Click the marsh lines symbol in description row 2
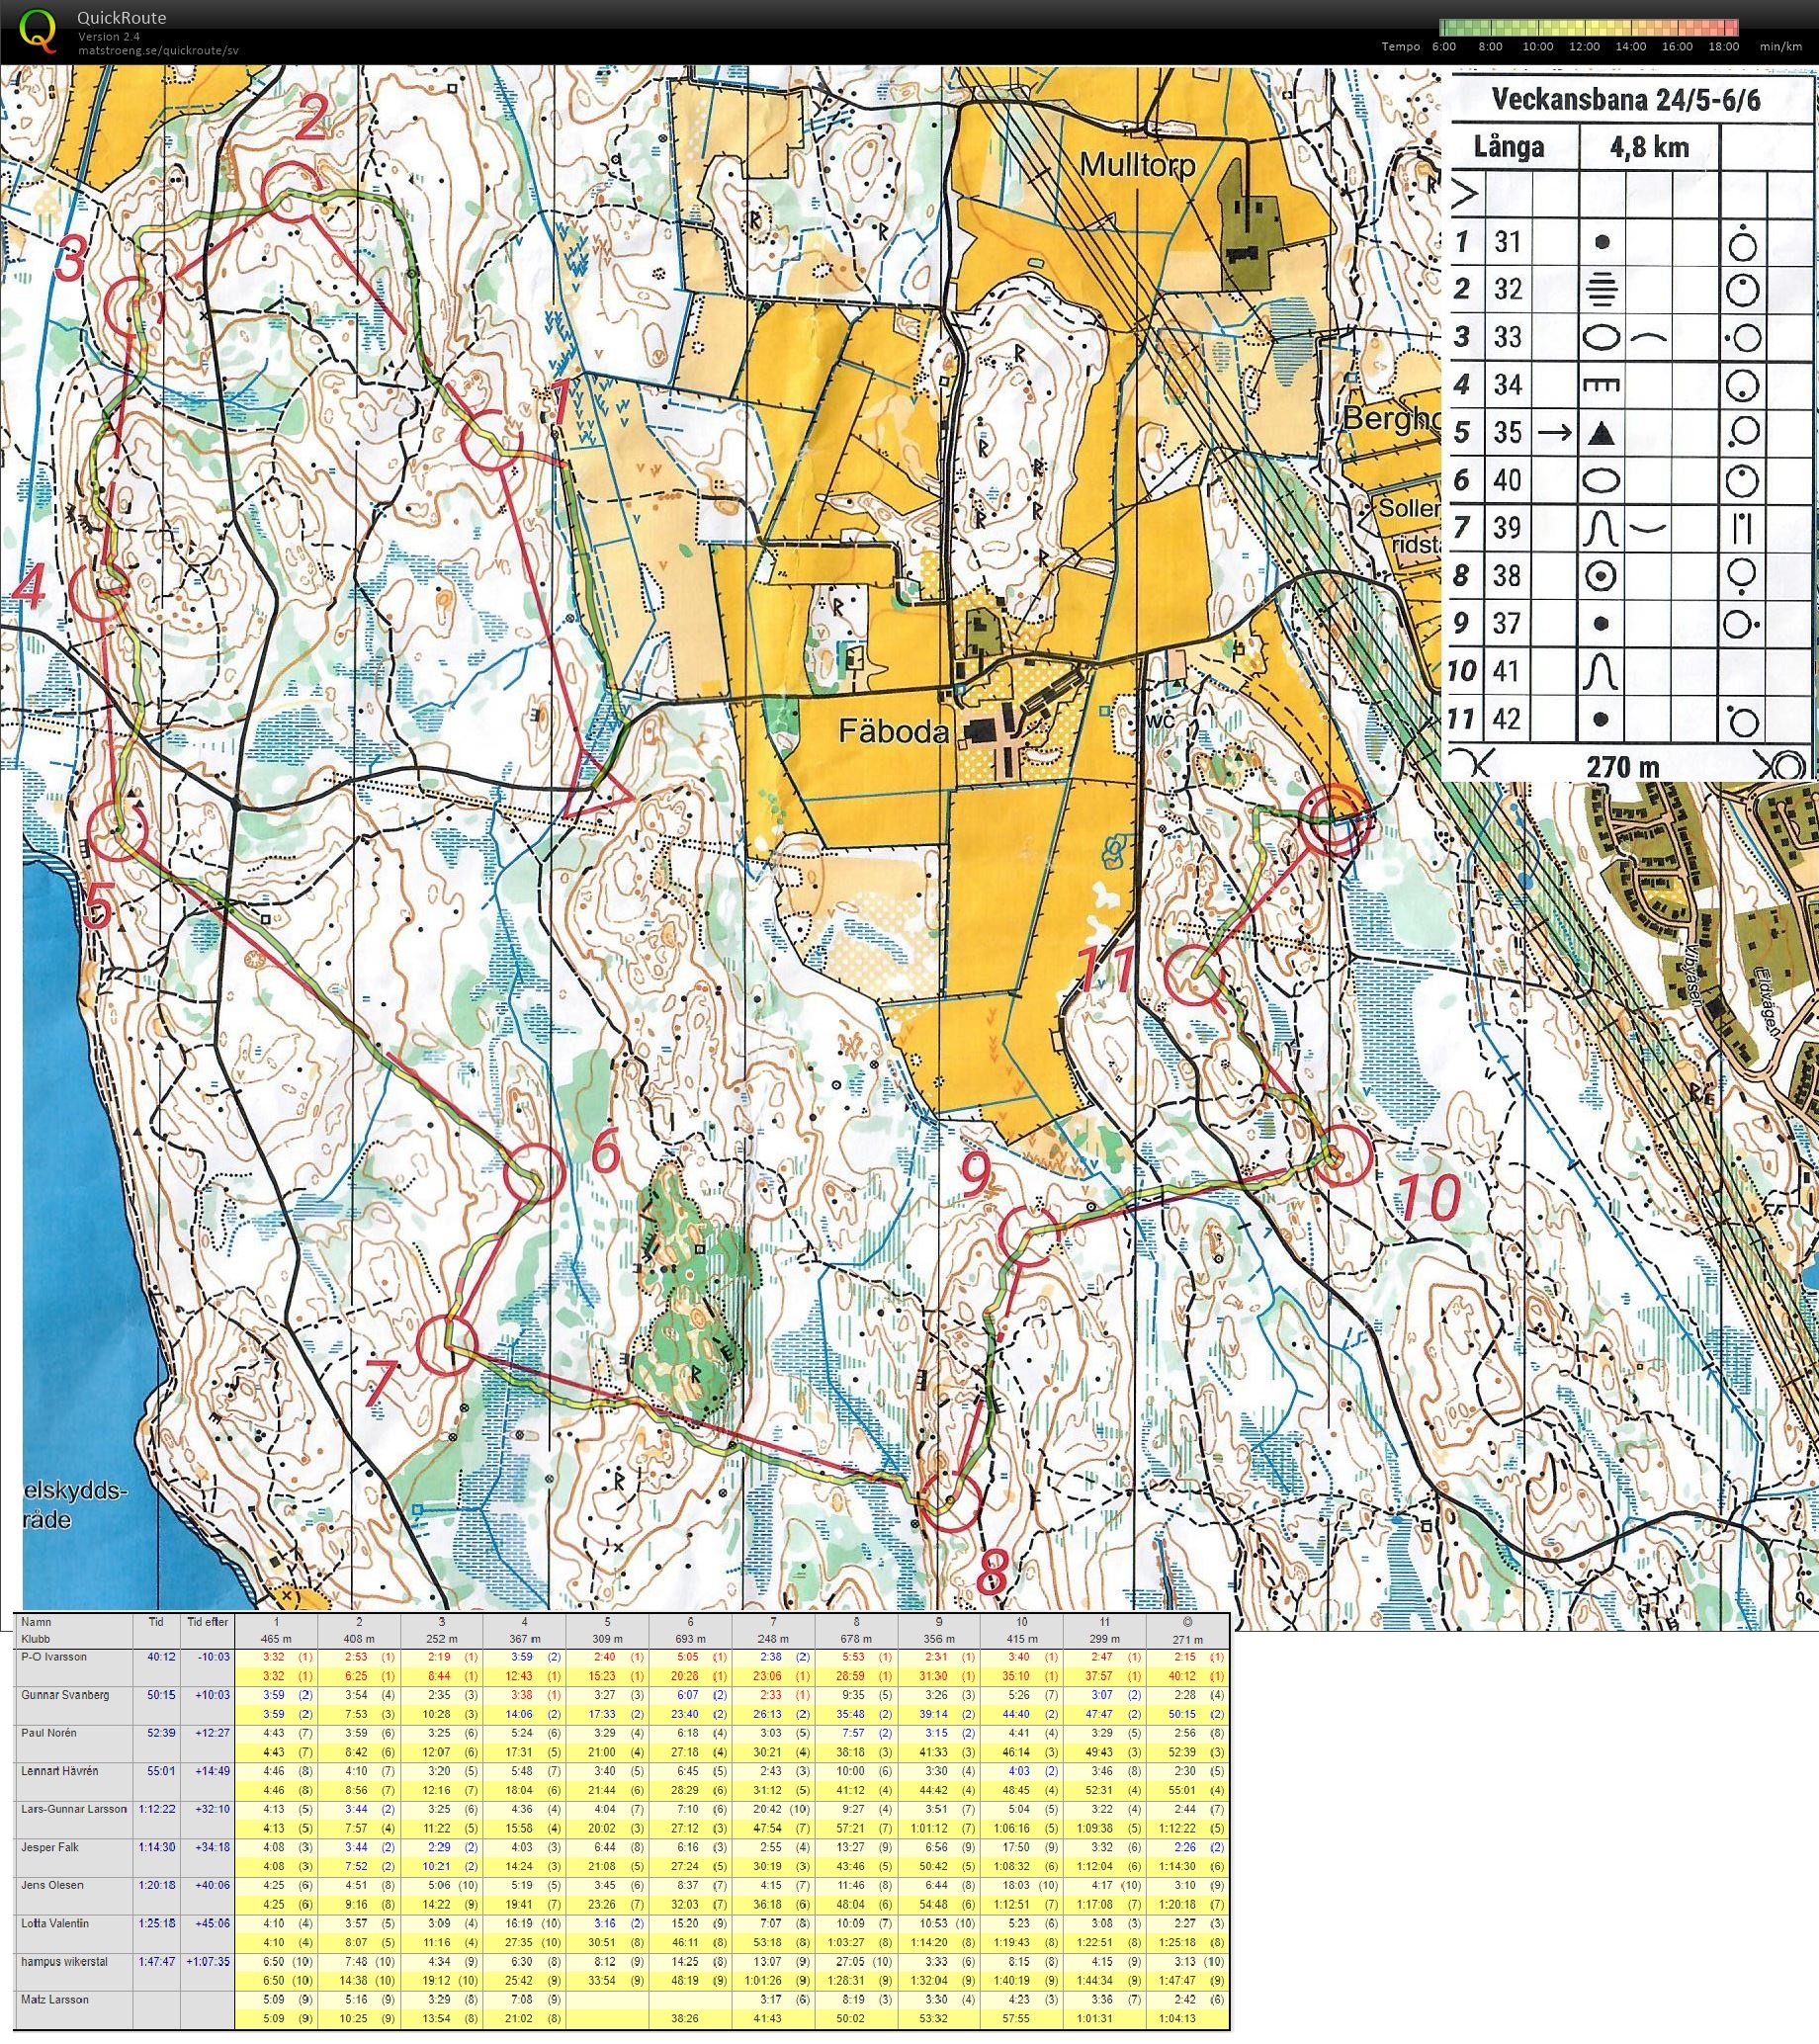This screenshot has width=1819, height=2044. [1602, 289]
